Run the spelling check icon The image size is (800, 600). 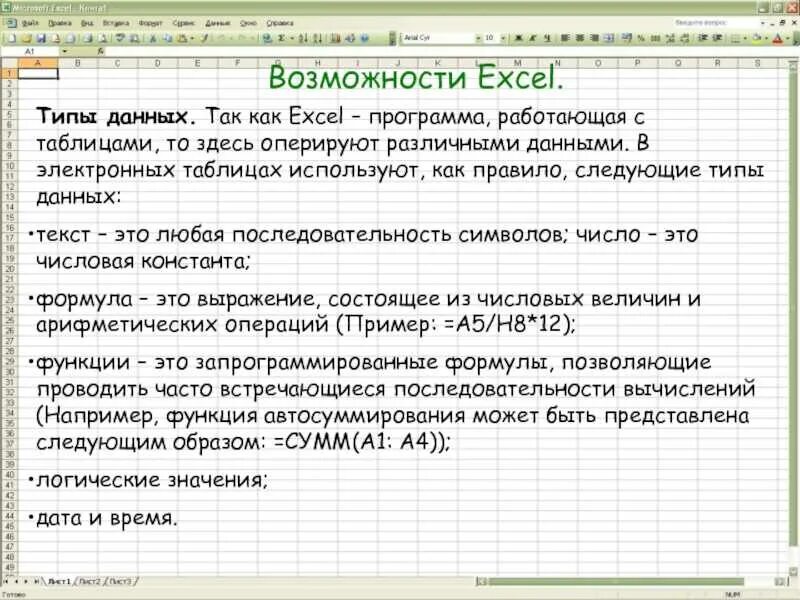pyautogui.click(x=120, y=38)
